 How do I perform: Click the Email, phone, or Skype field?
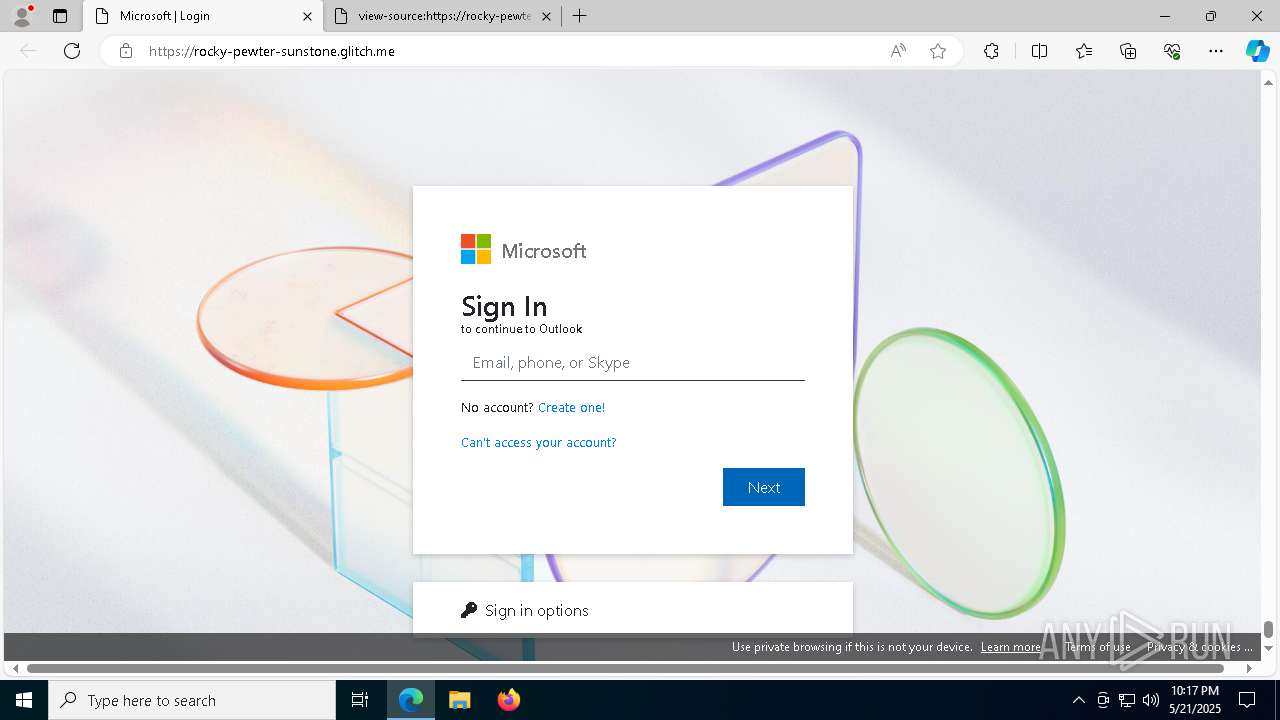pyautogui.click(x=632, y=363)
